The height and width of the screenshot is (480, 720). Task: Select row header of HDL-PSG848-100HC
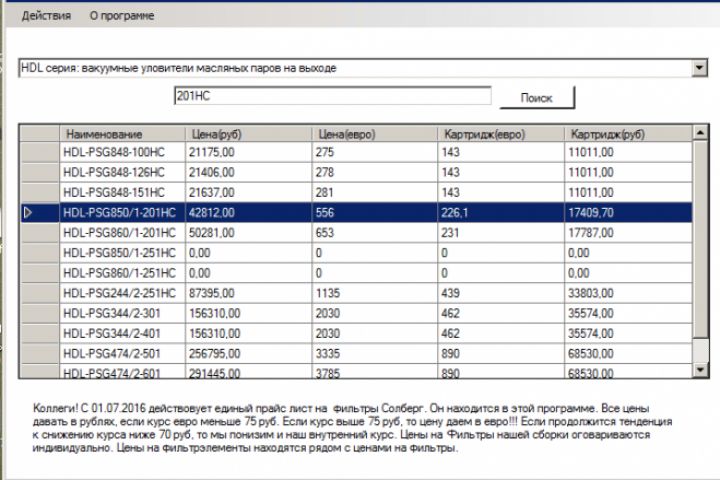pyautogui.click(x=39, y=152)
